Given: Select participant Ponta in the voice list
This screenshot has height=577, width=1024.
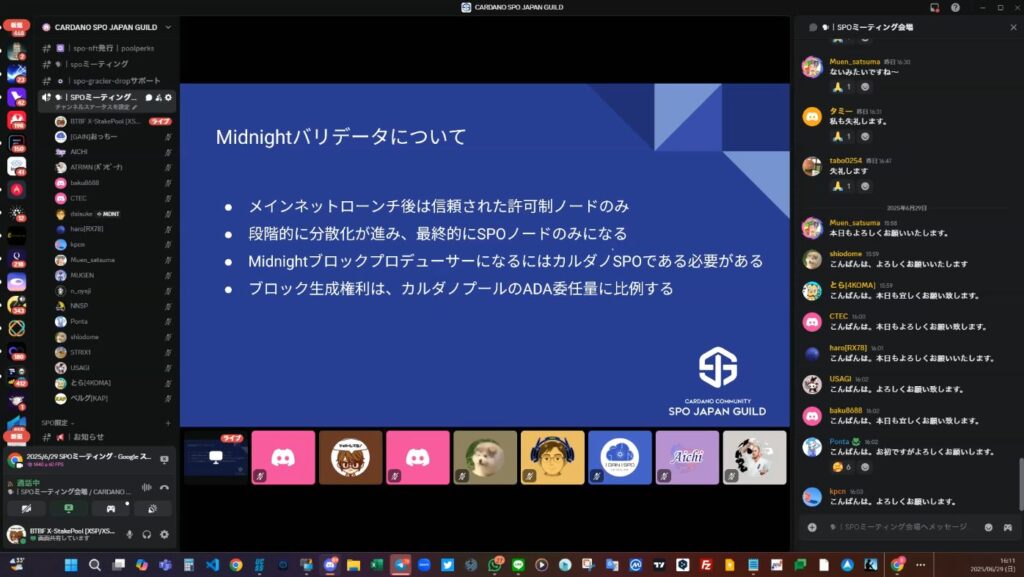Looking at the screenshot, I should pos(113,321).
